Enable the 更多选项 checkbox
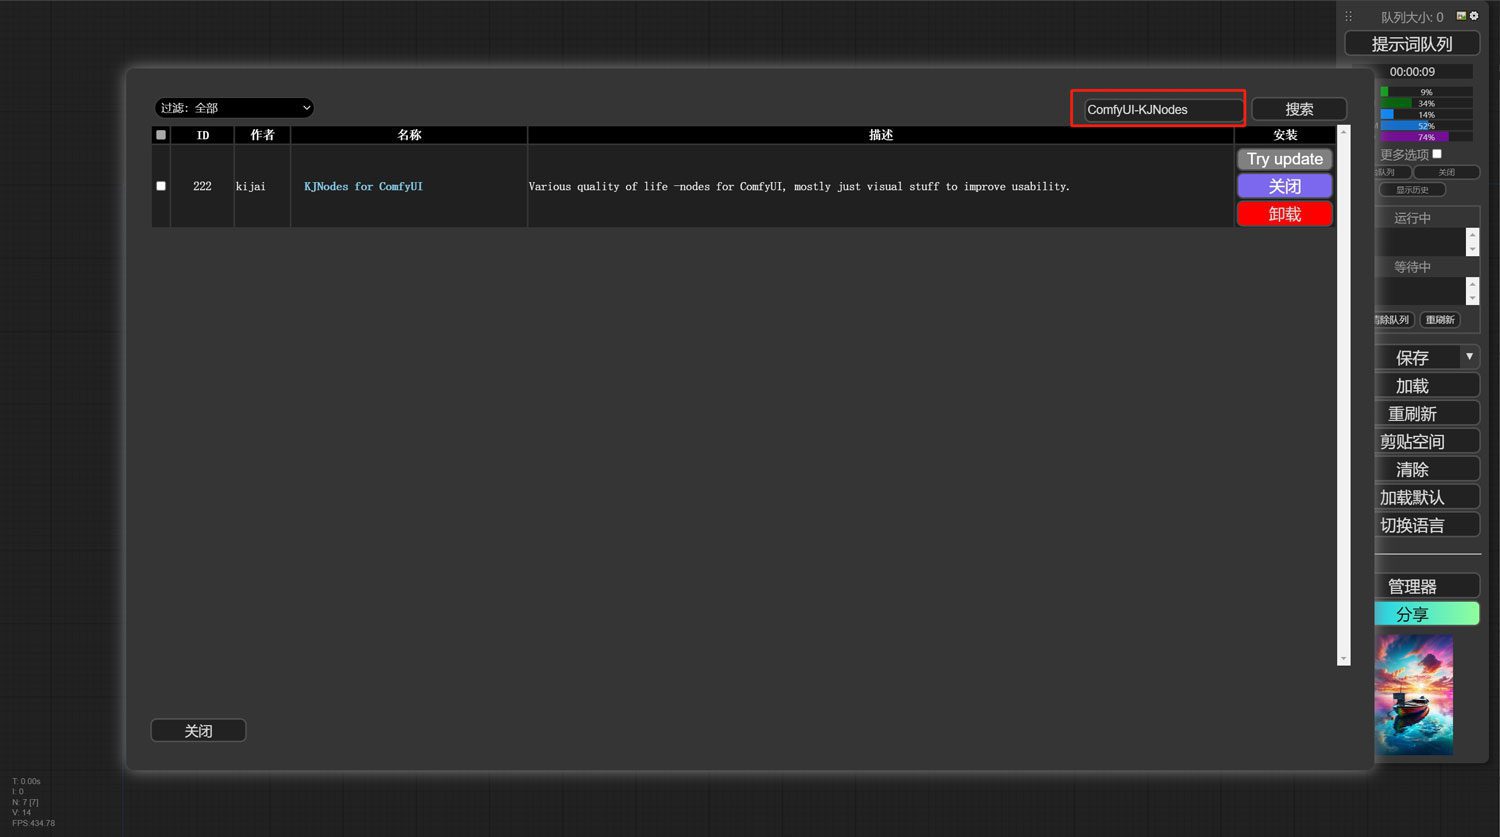Screen dimensions: 1500x837 1437,154
